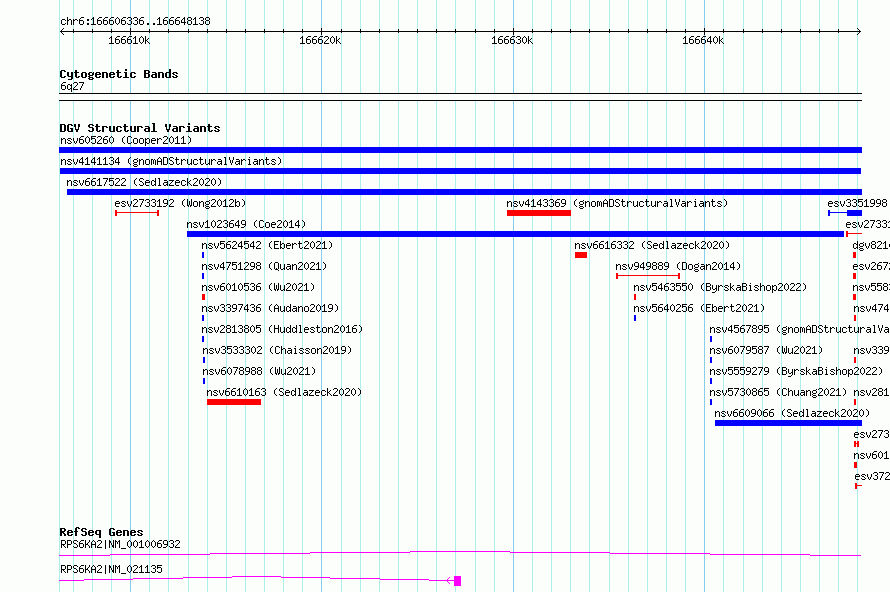
Task: Click the magenta exon block of NM_021135
Action: click(x=457, y=581)
